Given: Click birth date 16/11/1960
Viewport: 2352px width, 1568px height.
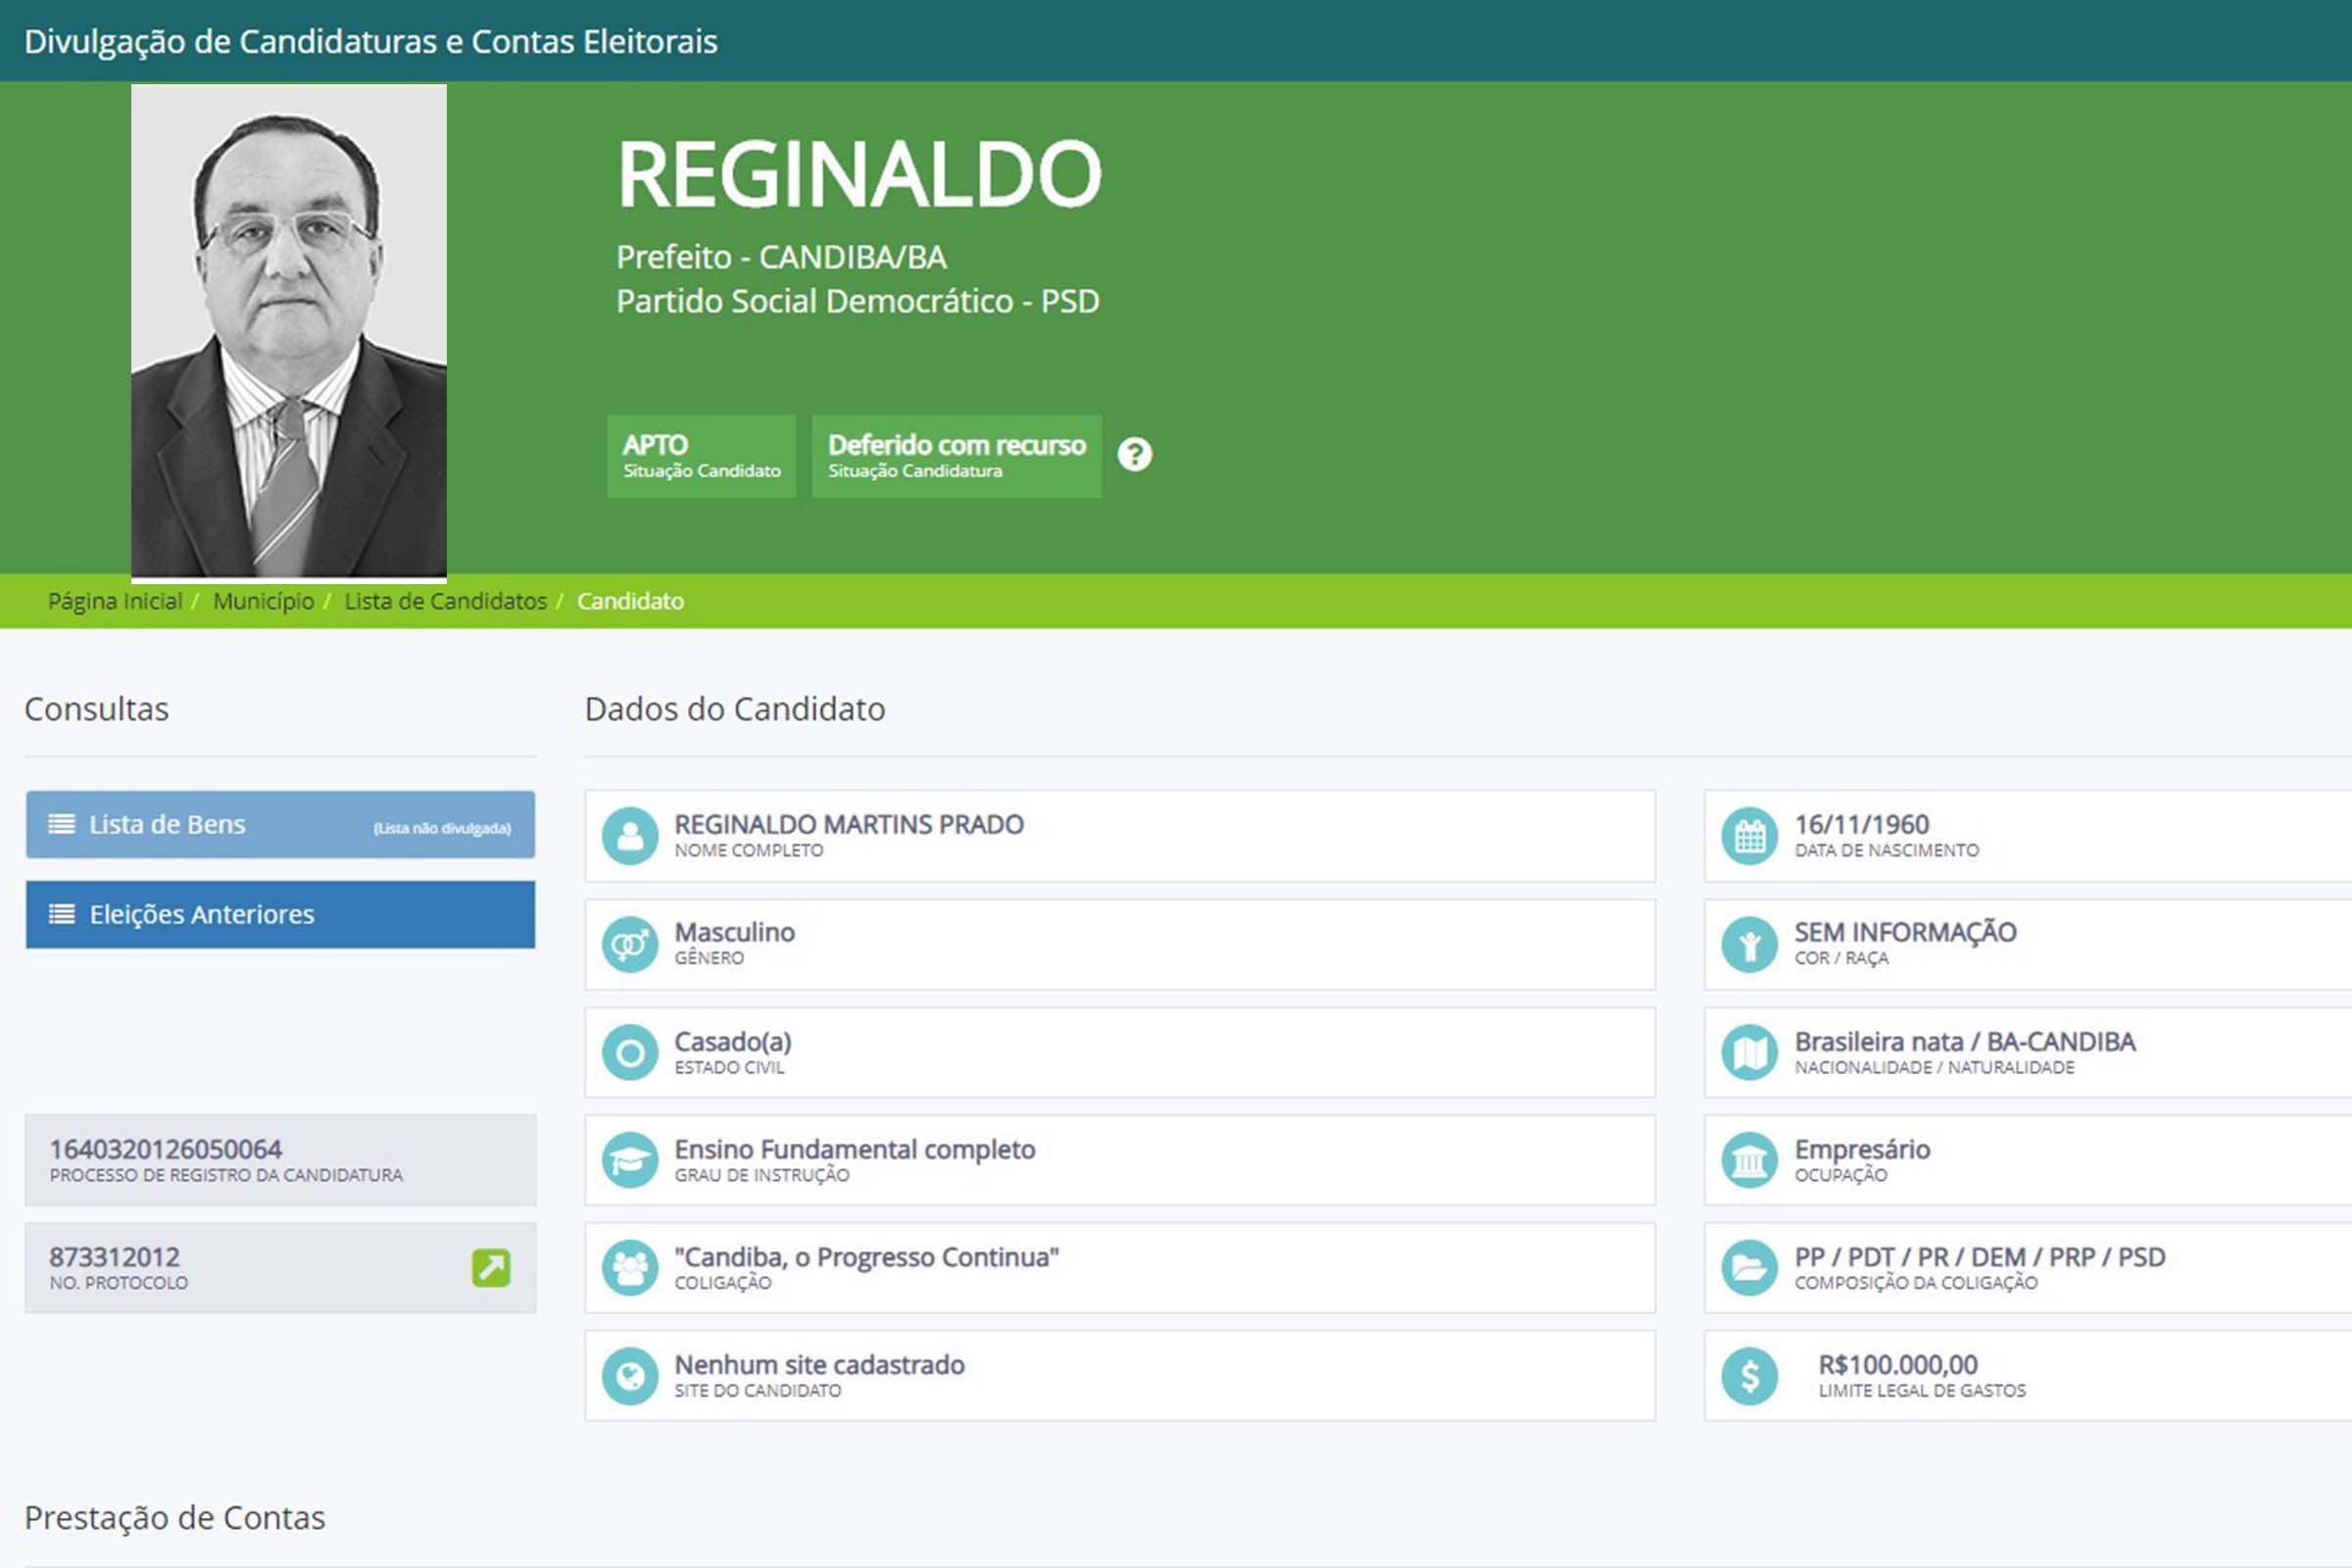Looking at the screenshot, I should click(x=1861, y=824).
